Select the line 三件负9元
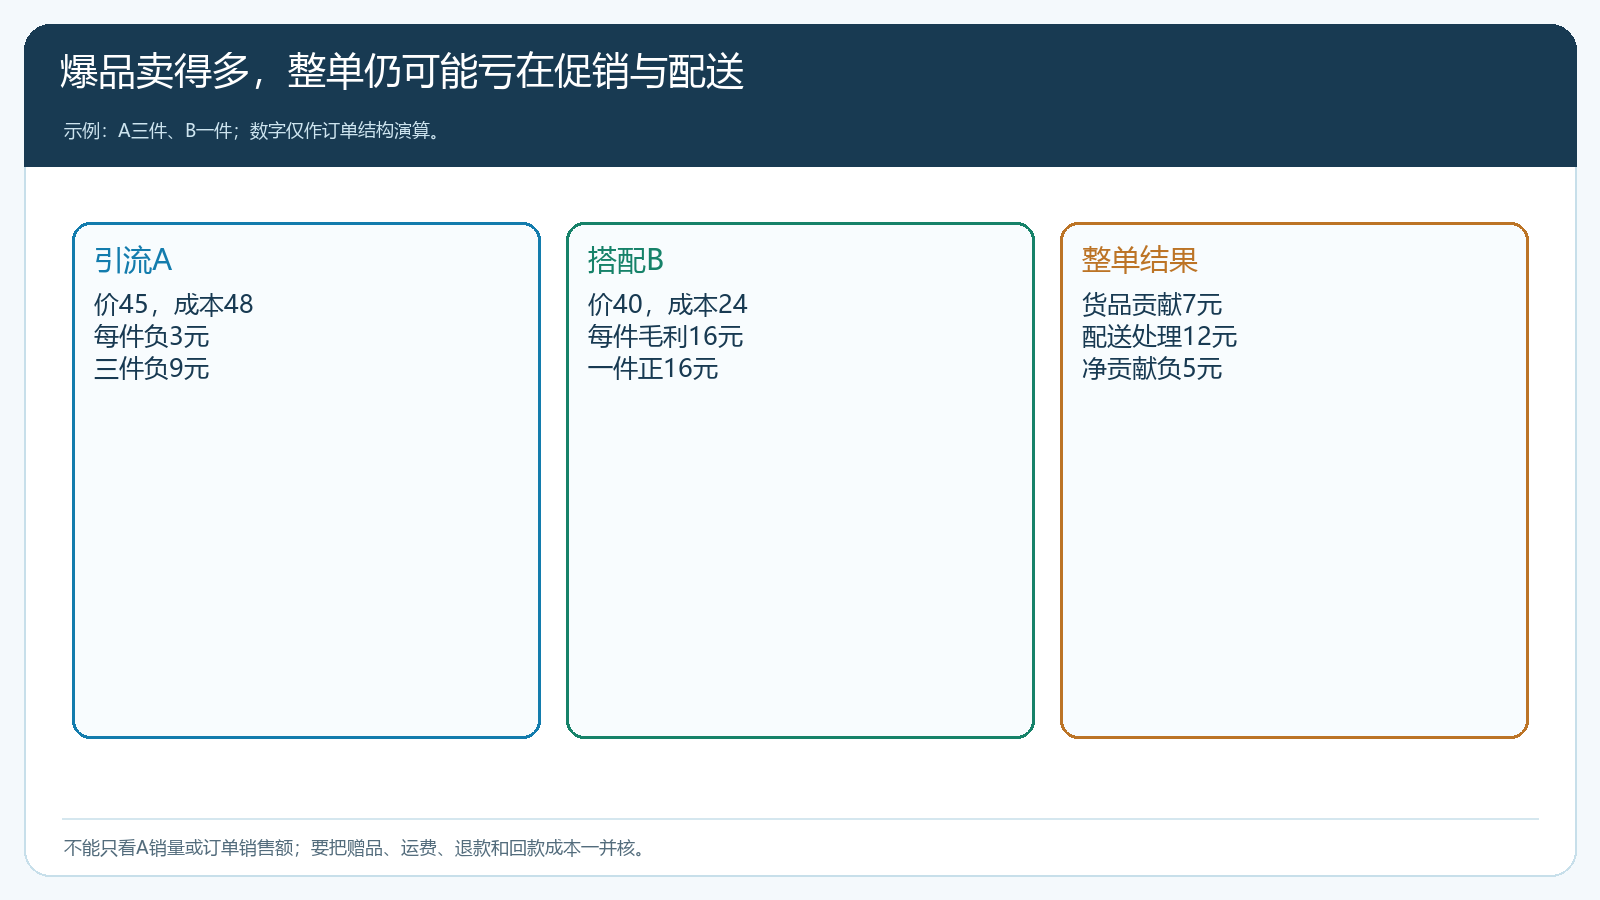 tap(152, 368)
